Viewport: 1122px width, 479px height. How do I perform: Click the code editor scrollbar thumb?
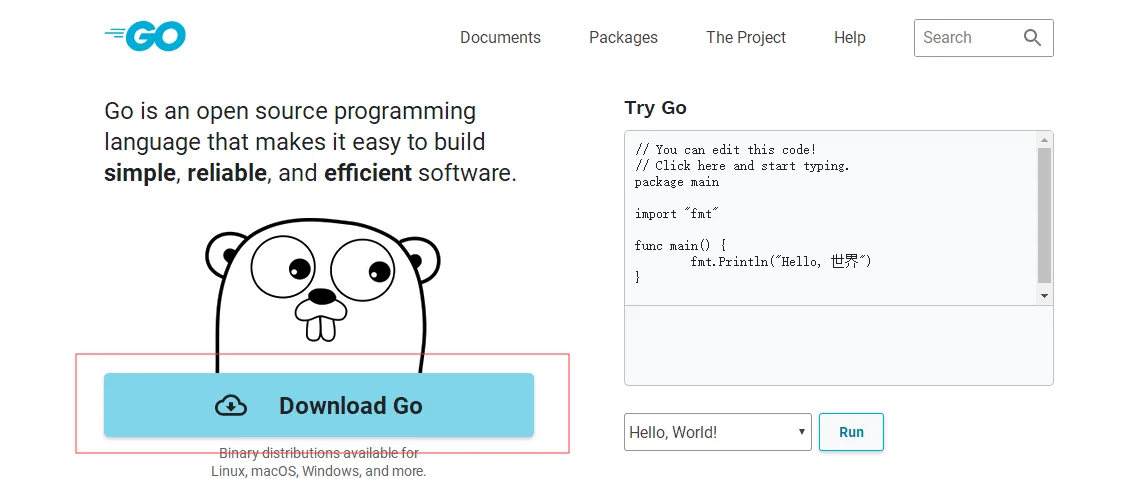pos(1044,215)
